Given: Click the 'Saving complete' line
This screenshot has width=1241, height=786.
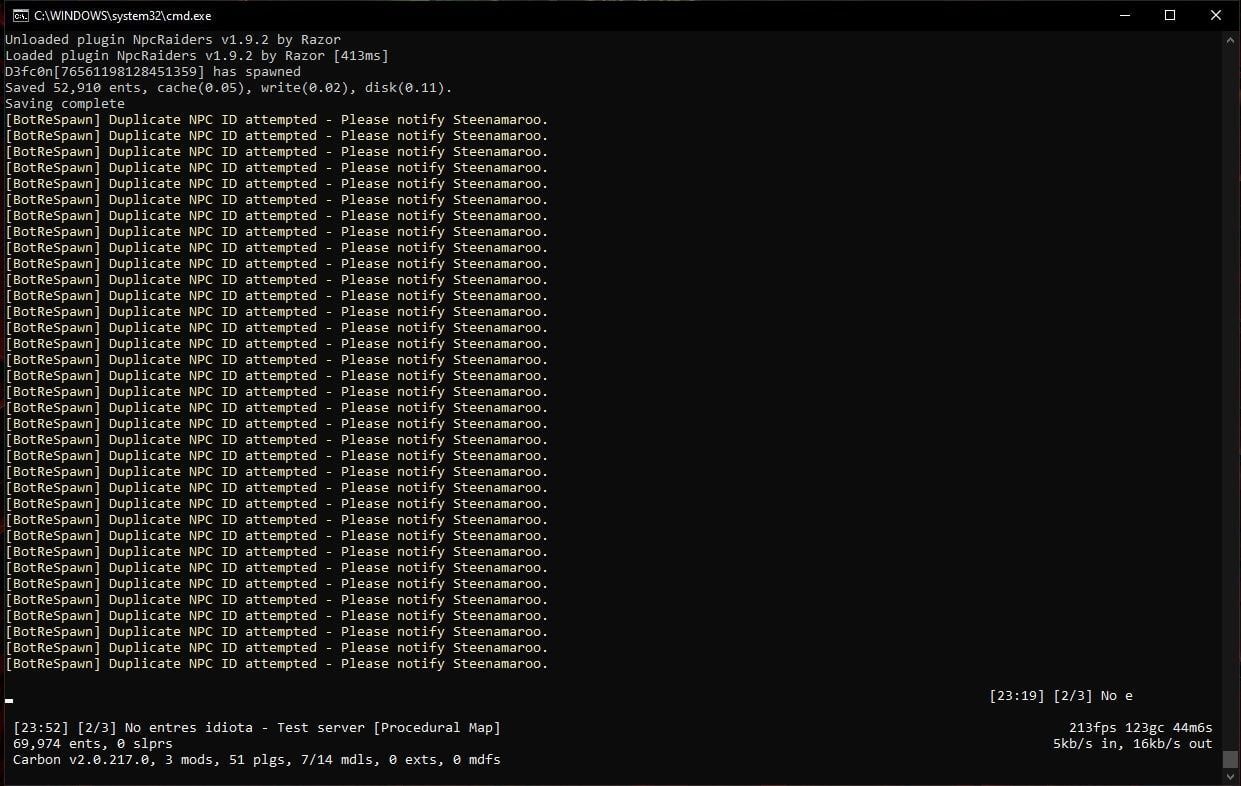Looking at the screenshot, I should coord(65,104).
